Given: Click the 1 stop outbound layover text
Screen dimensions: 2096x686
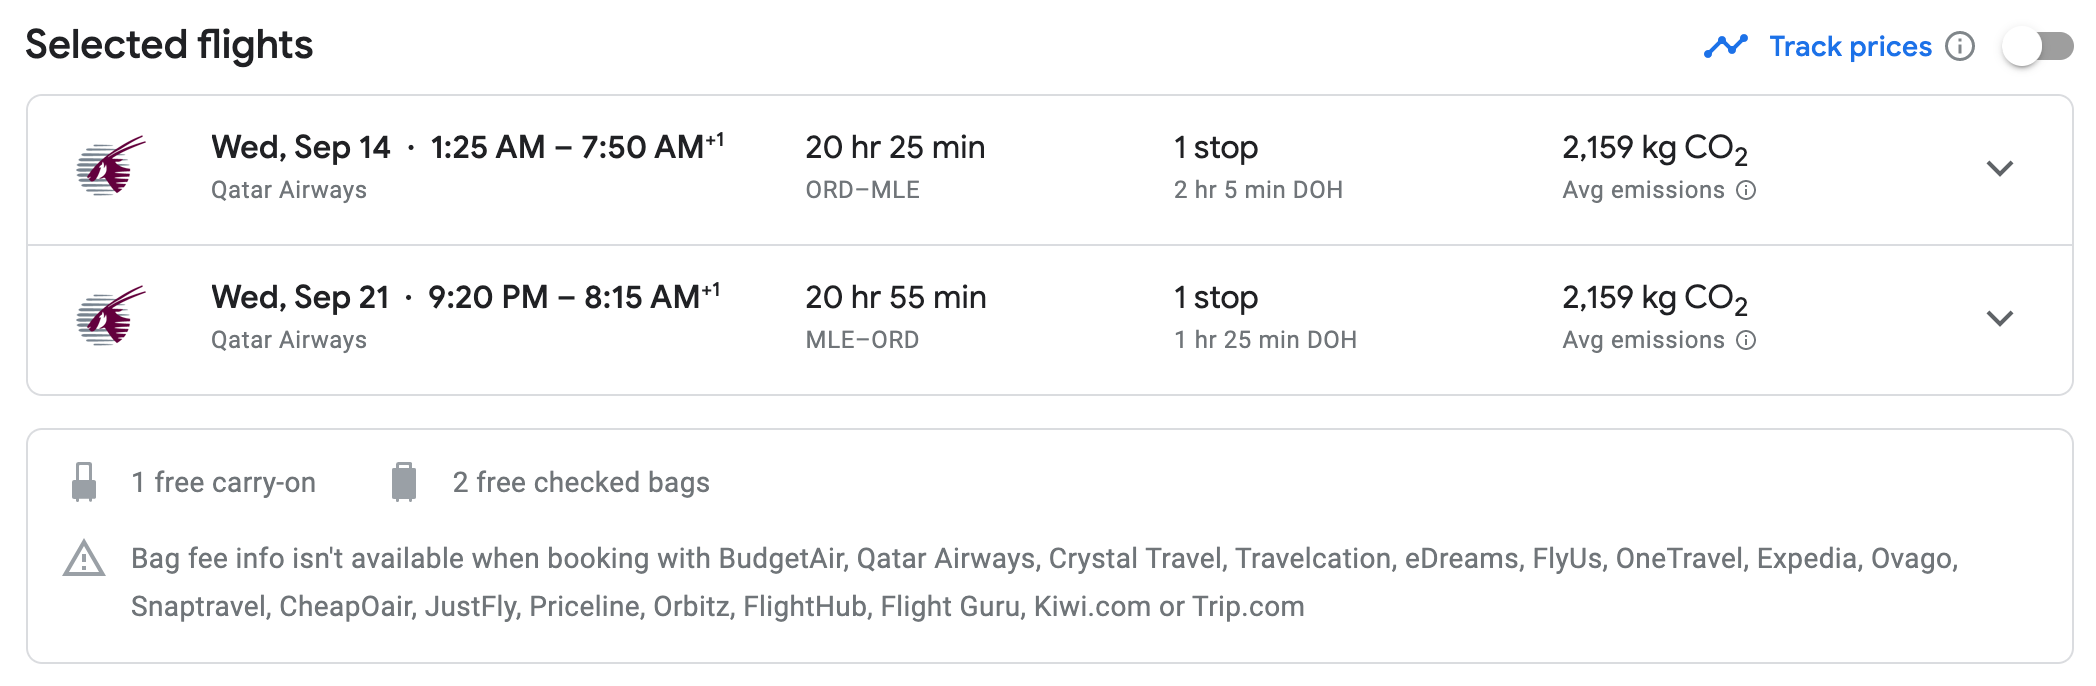Looking at the screenshot, I should coord(1216,148).
